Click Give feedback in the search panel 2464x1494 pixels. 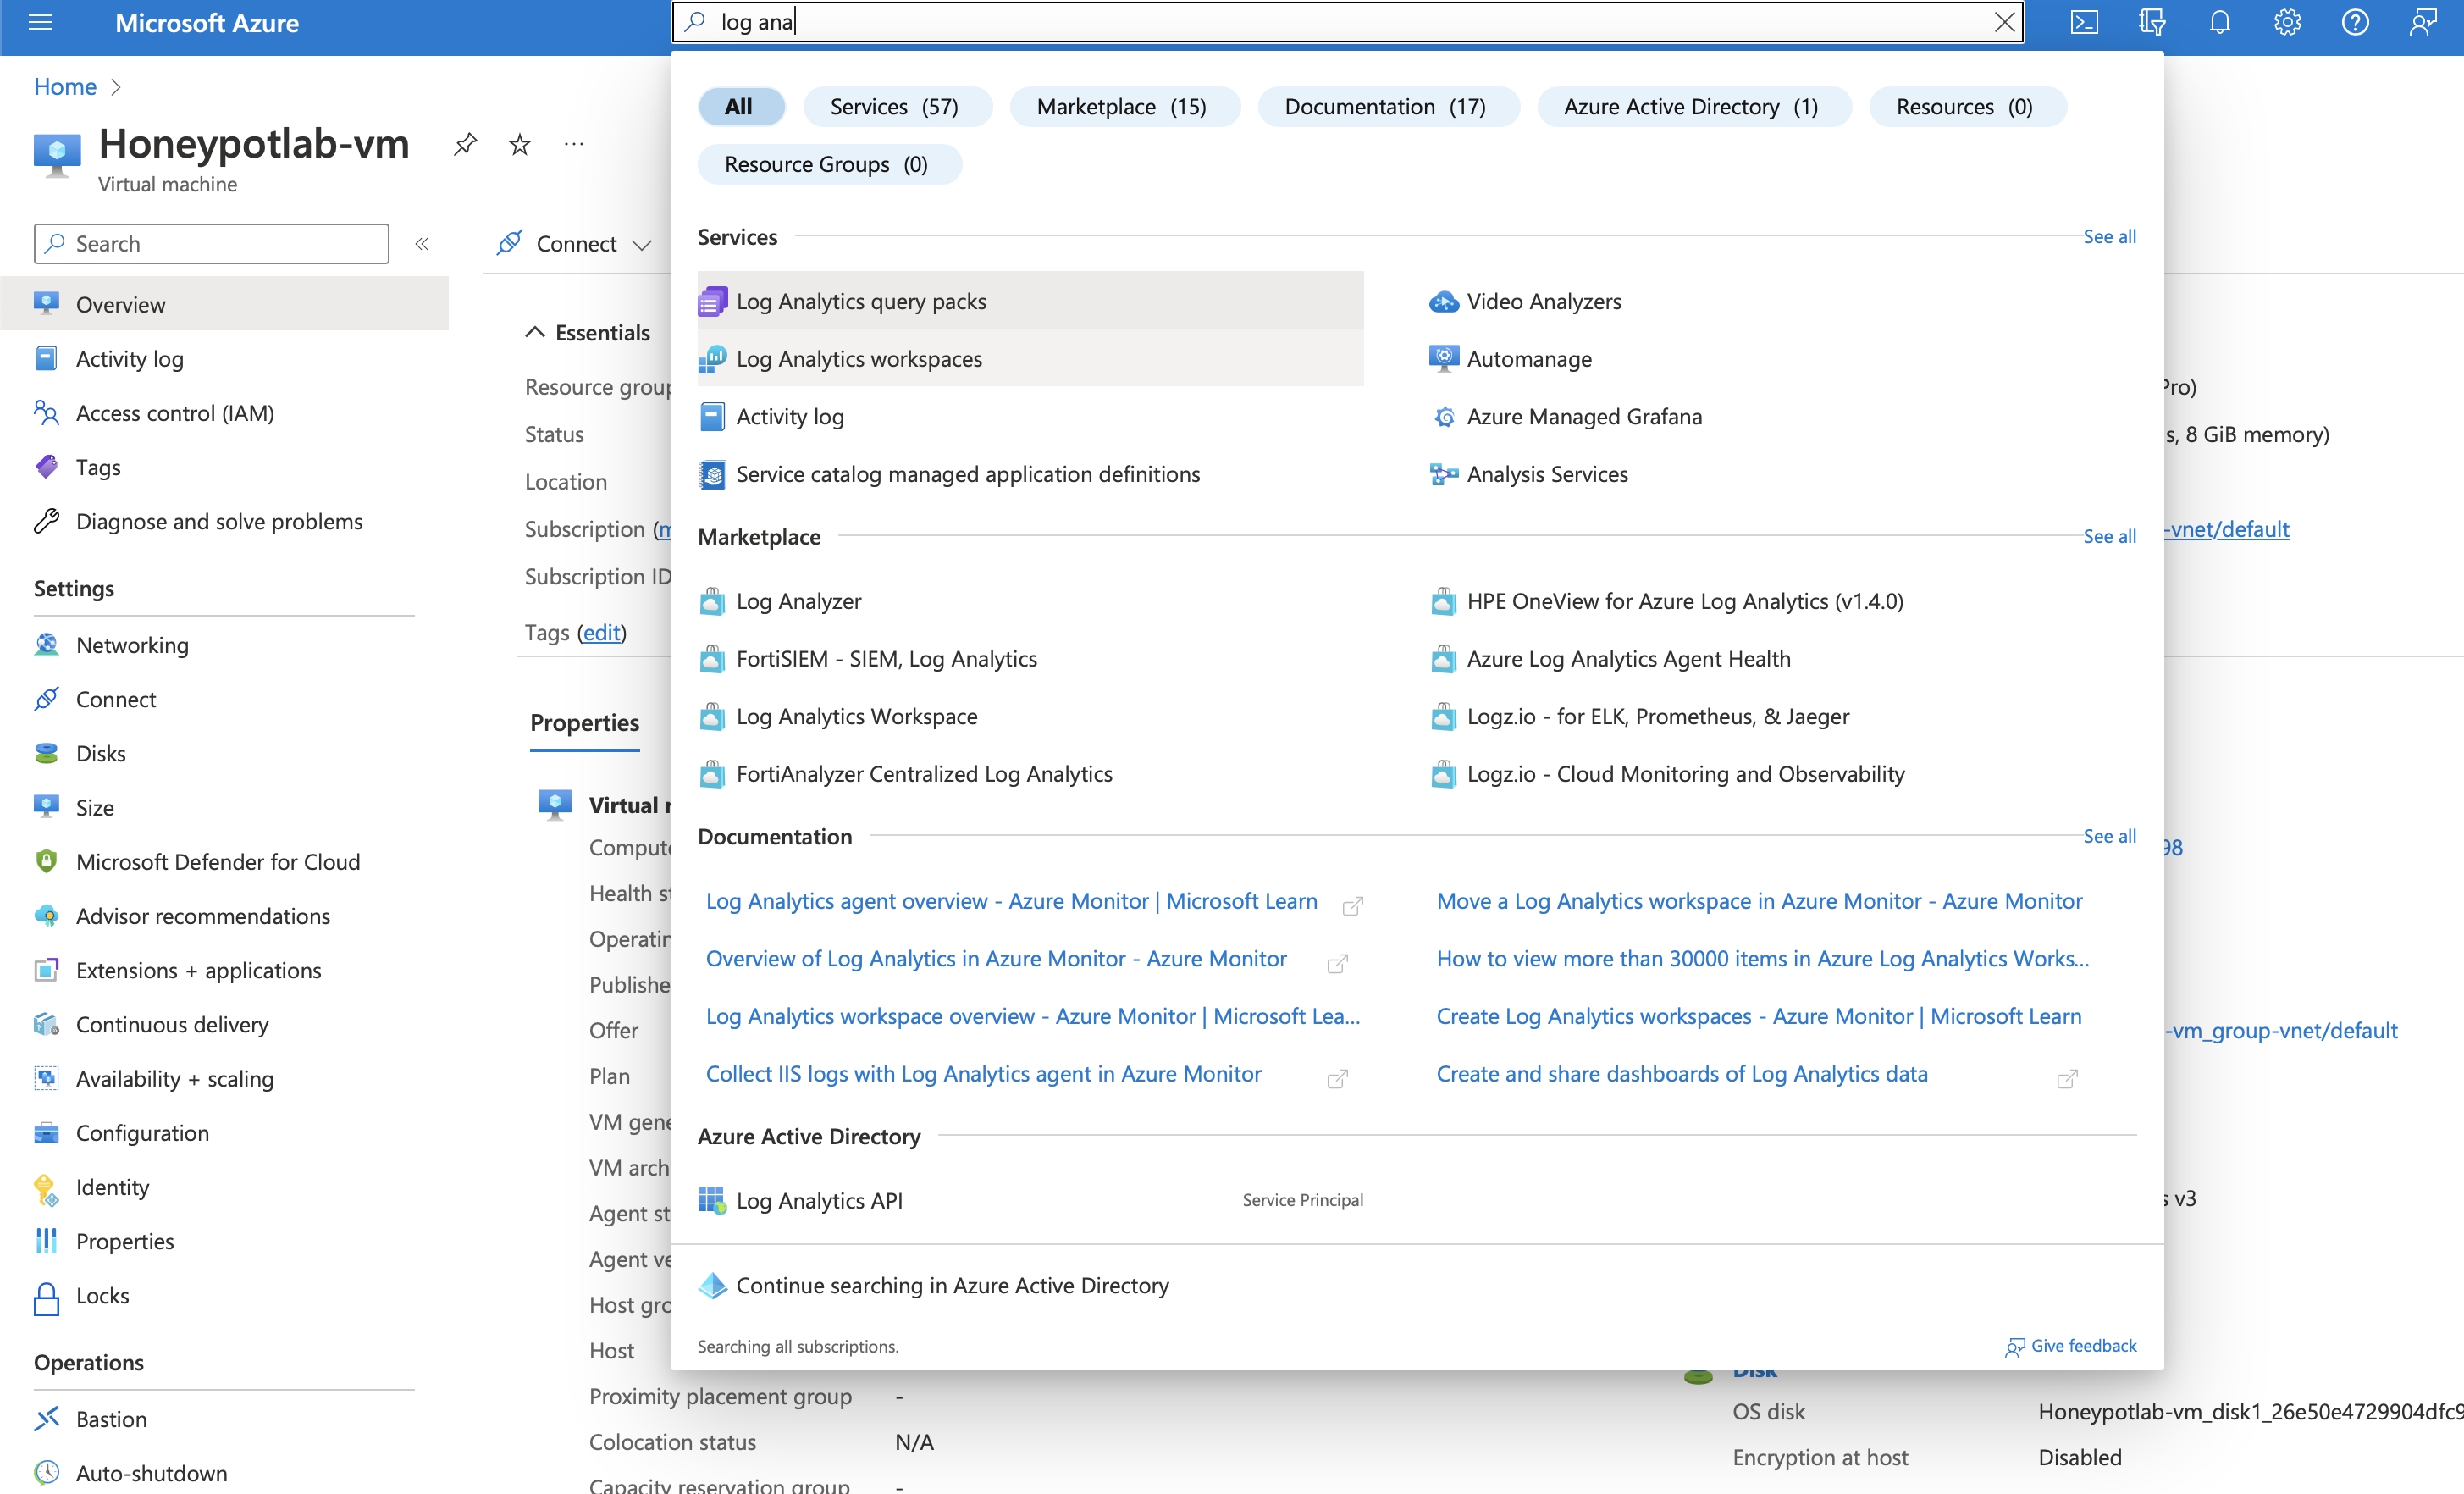2071,1346
